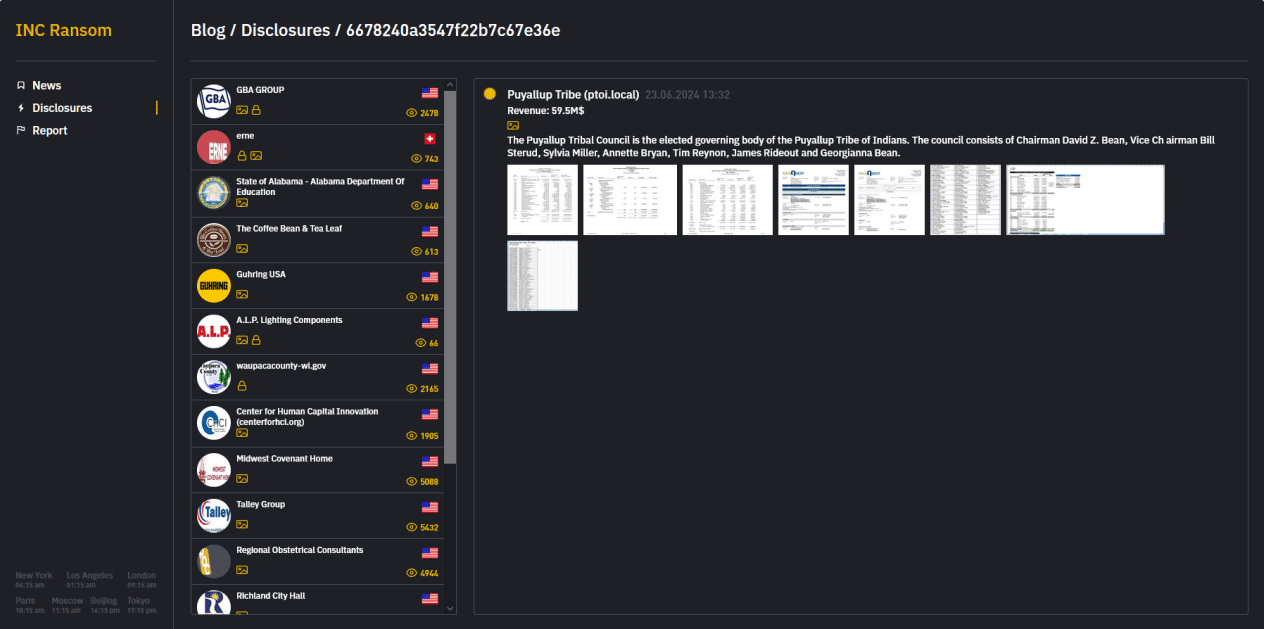The height and width of the screenshot is (629, 1264).
Task: Click the London clock in footer
Action: pyautogui.click(x=142, y=580)
